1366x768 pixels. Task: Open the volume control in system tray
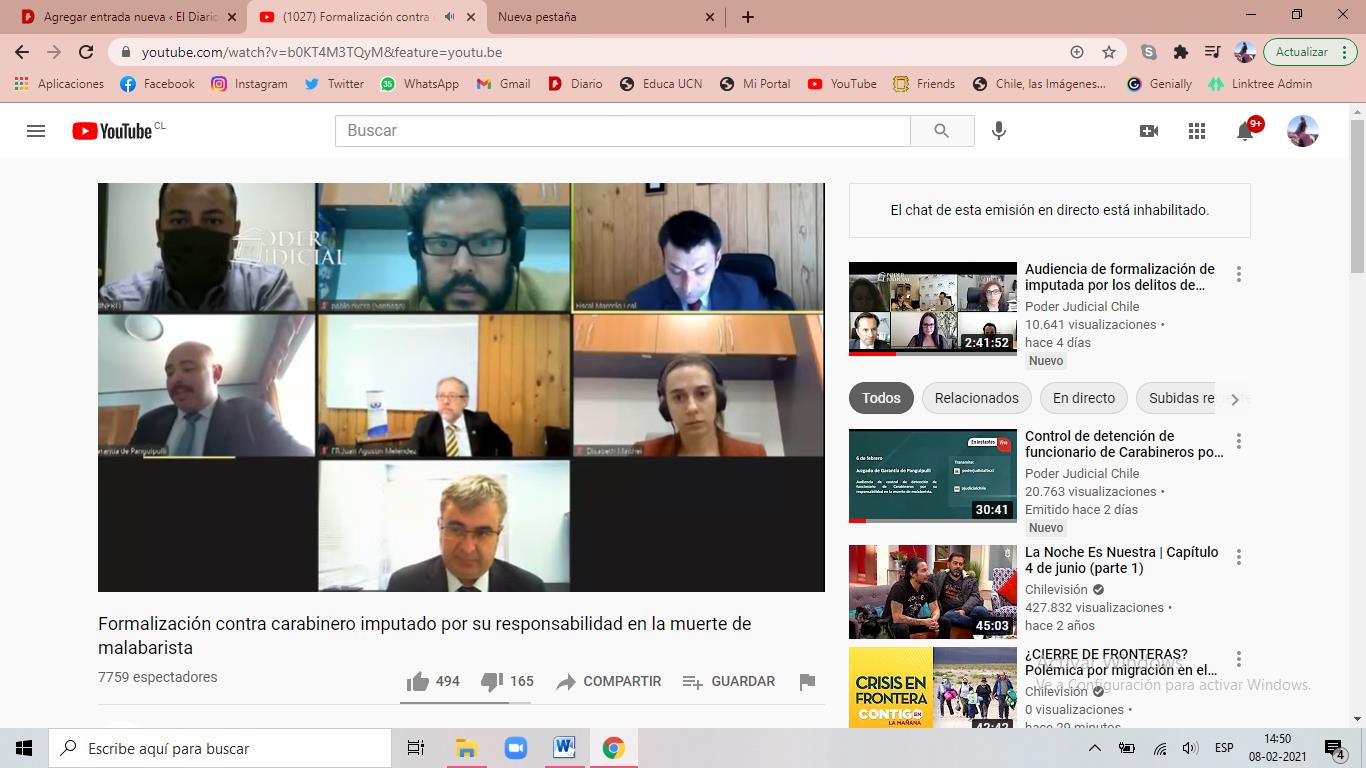[1189, 748]
